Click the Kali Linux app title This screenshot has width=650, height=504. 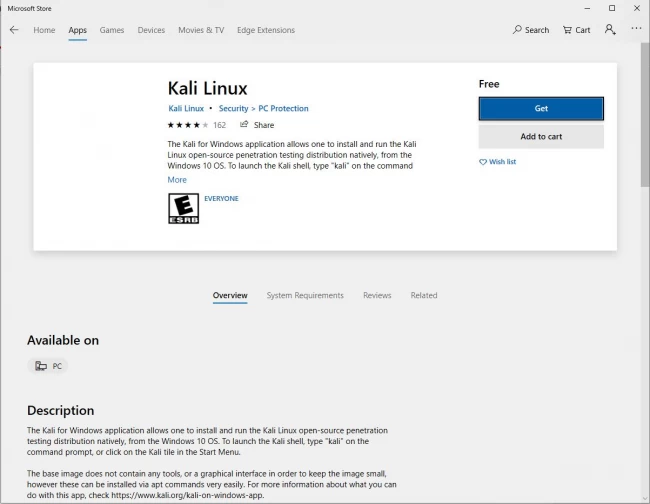coord(207,88)
